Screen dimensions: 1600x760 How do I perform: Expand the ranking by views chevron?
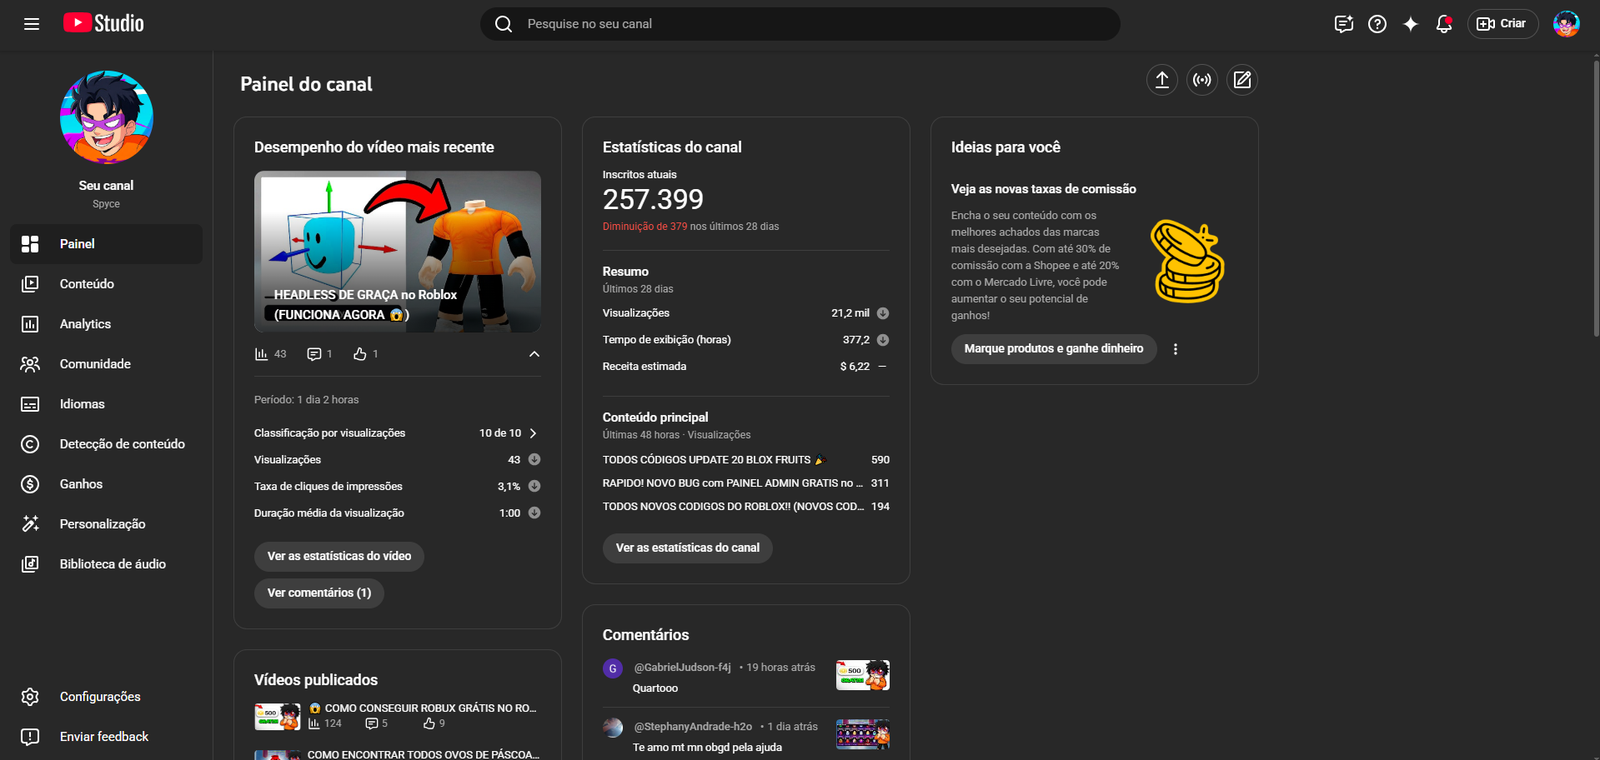533,433
